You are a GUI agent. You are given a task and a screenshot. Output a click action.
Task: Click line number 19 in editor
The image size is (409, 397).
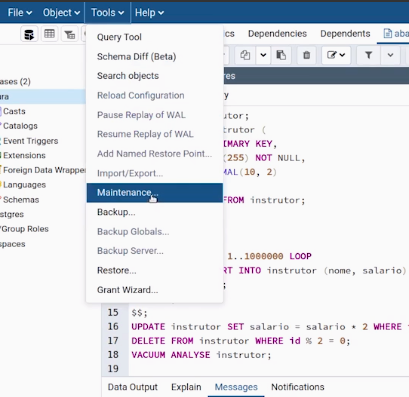[113, 369]
